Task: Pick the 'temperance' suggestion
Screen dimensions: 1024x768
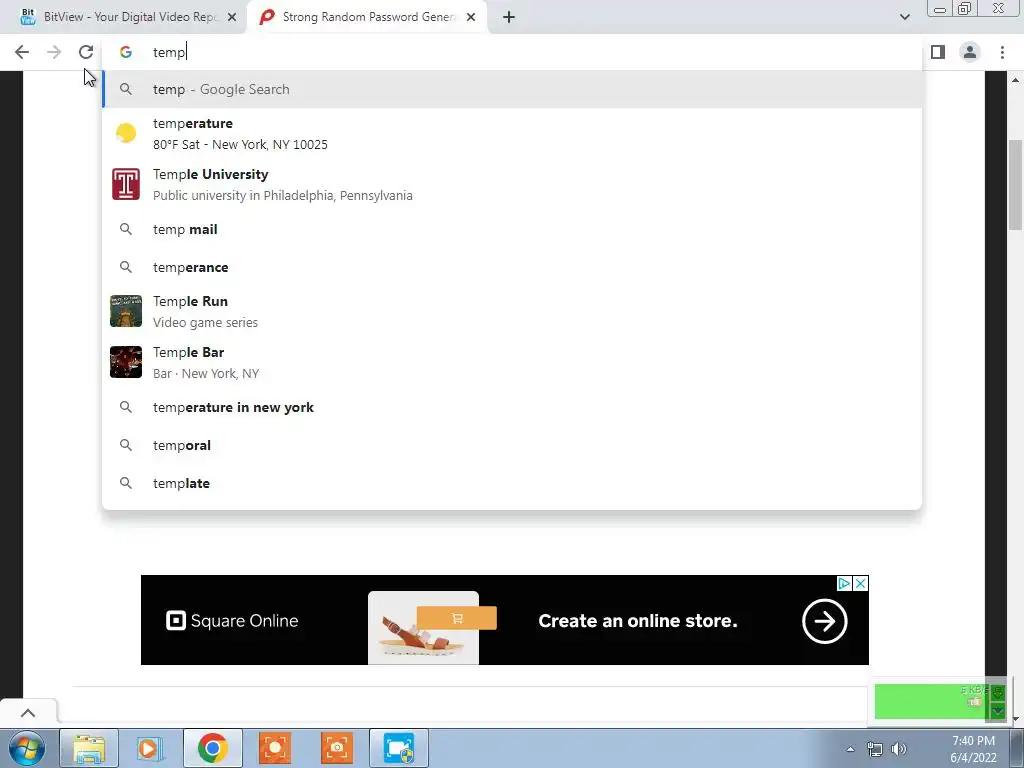Action: (512, 267)
